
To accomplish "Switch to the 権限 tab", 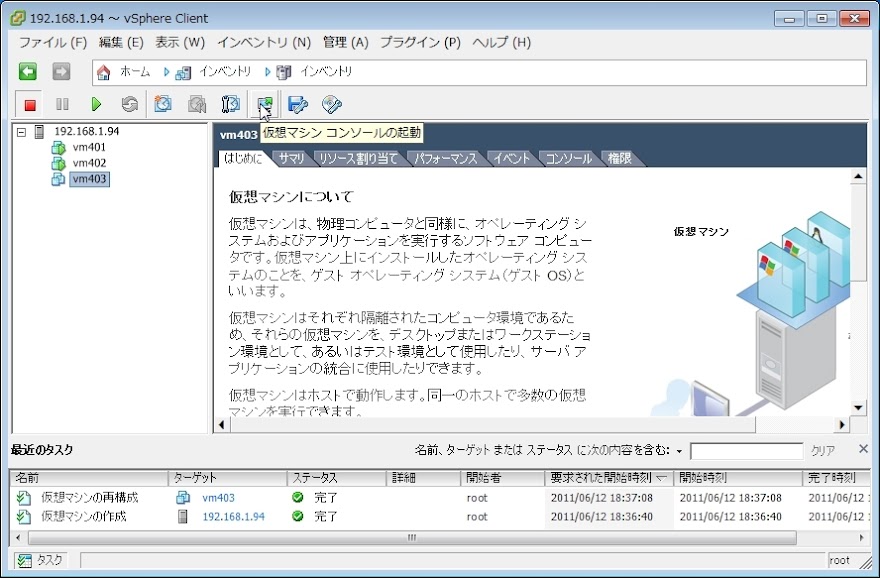I will 620,159.
